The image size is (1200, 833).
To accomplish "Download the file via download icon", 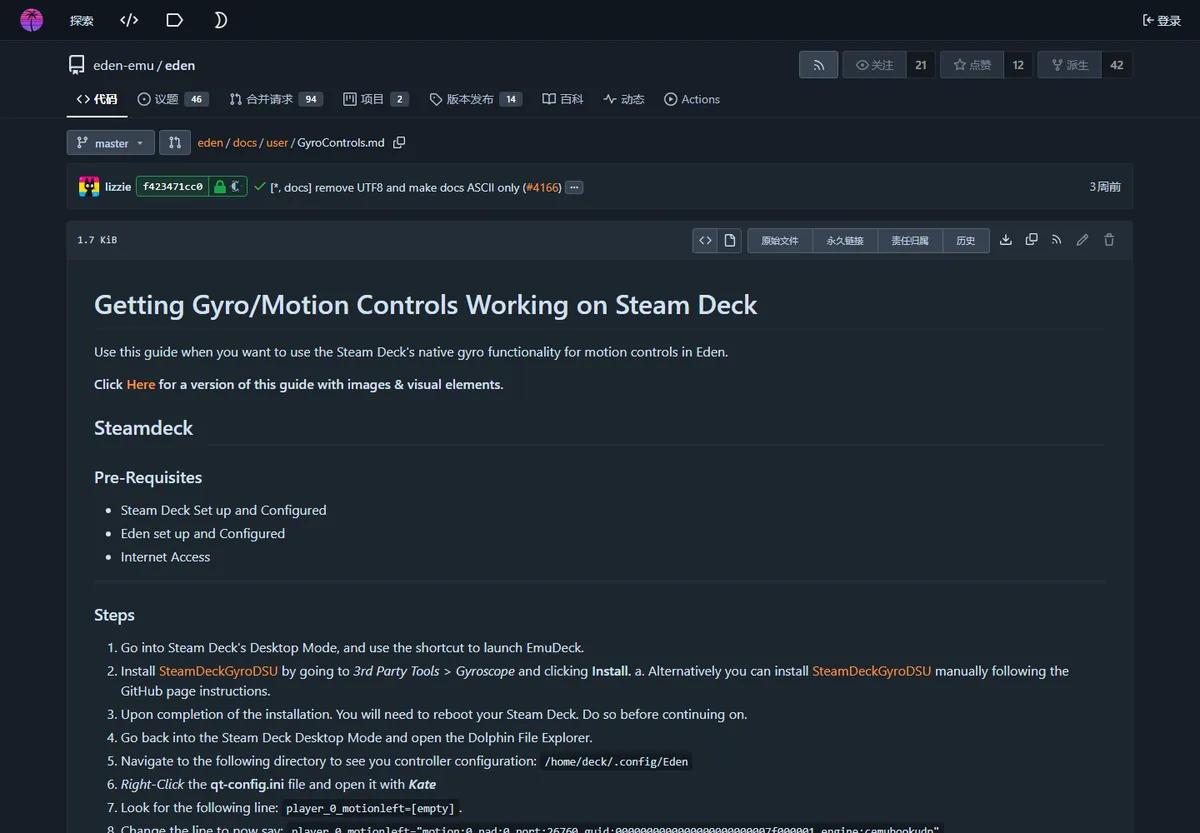I will (1006, 240).
